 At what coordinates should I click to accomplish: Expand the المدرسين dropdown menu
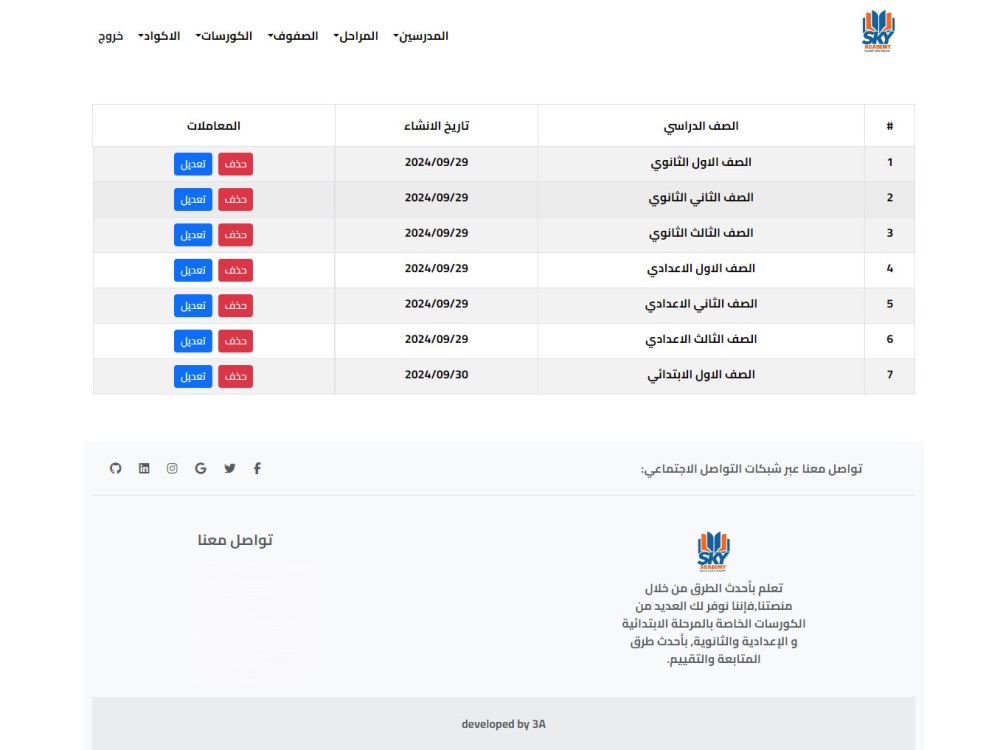(421, 36)
